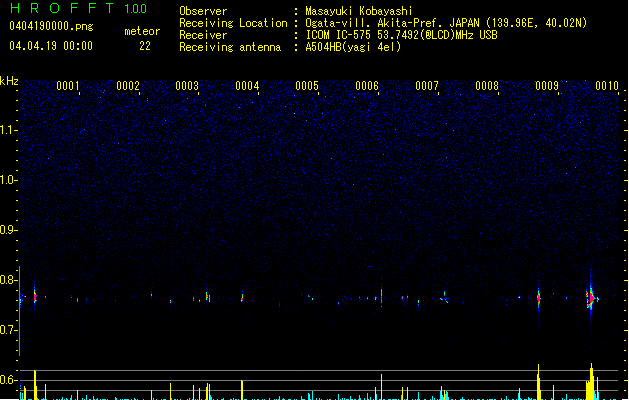Click antenna value A504HB(yagi 4el)
The image size is (629, 400).
(x=353, y=47)
